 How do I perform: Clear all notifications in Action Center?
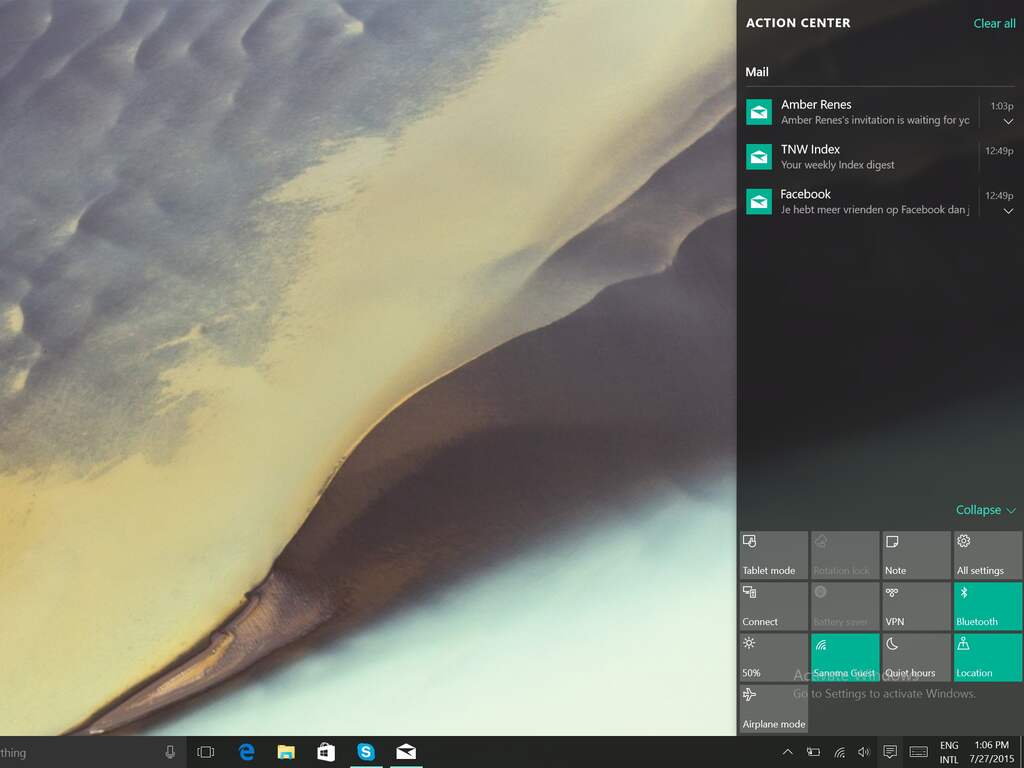click(994, 24)
